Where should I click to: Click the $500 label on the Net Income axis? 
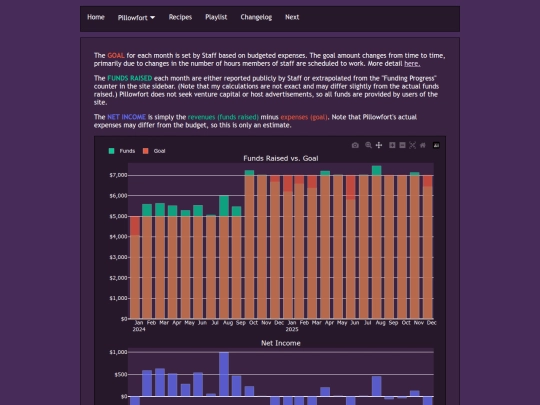point(121,374)
